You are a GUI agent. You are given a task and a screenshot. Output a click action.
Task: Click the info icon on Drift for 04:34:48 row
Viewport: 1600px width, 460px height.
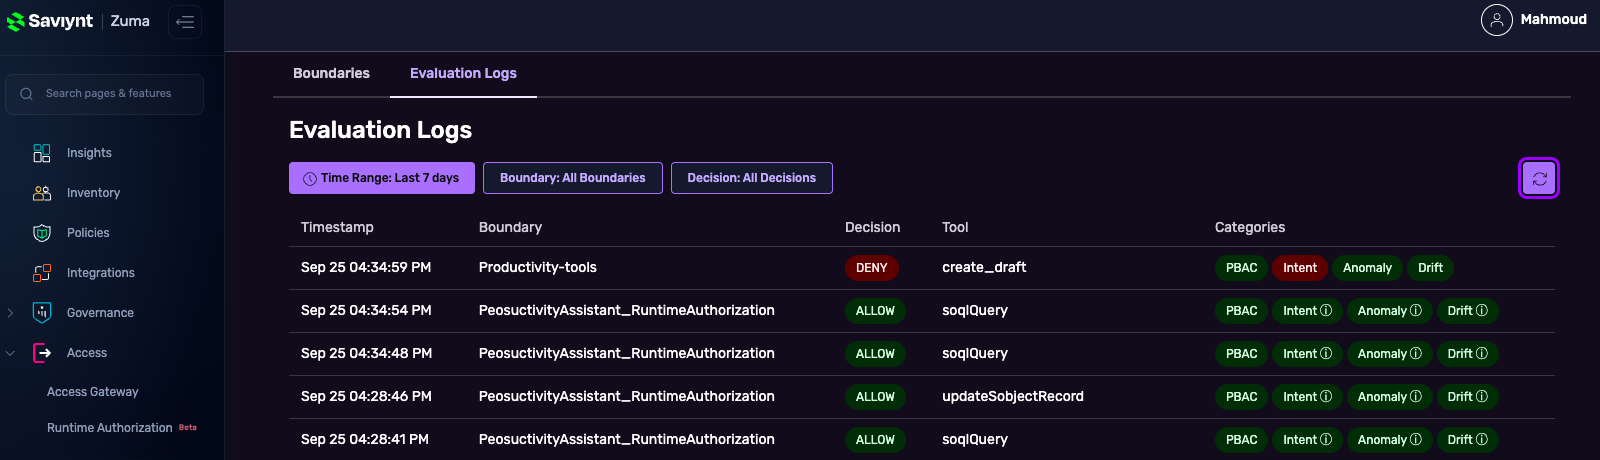(1482, 354)
